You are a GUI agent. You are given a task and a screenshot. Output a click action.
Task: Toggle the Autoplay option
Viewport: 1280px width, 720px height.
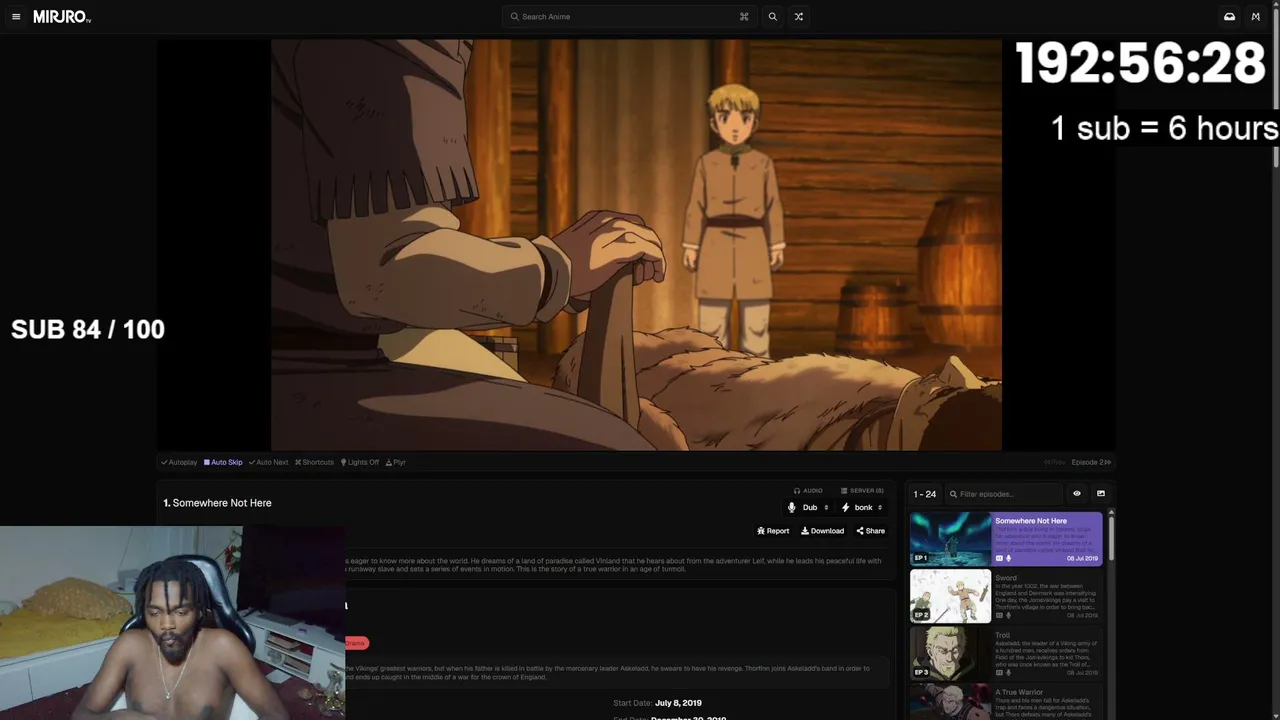pyautogui.click(x=179, y=462)
